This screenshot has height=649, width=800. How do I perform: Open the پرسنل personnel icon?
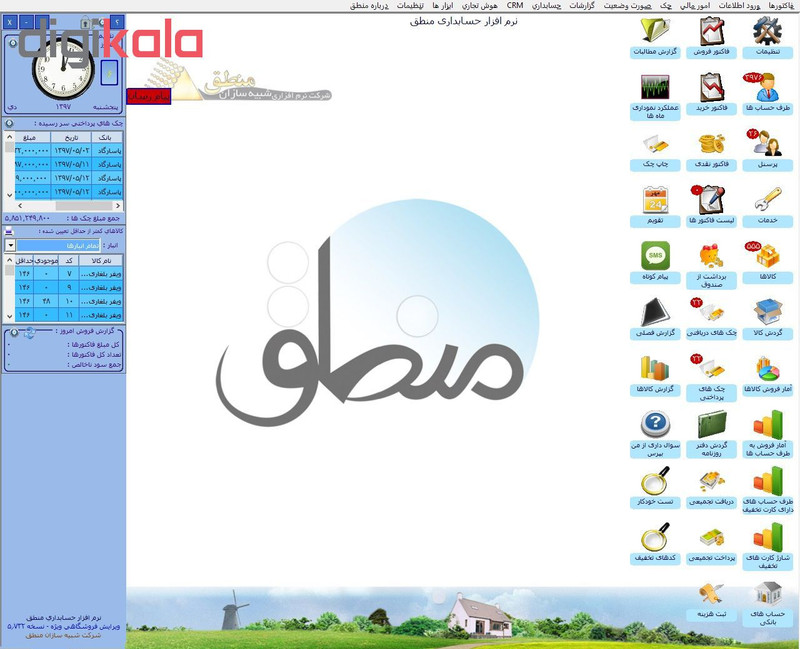tap(767, 143)
